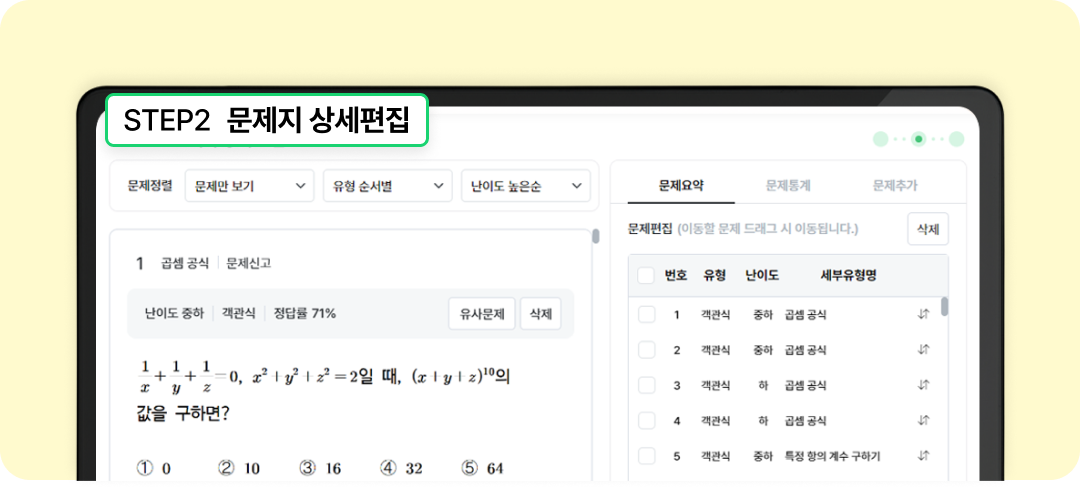Check the checkbox for problem row 1

tap(646, 315)
